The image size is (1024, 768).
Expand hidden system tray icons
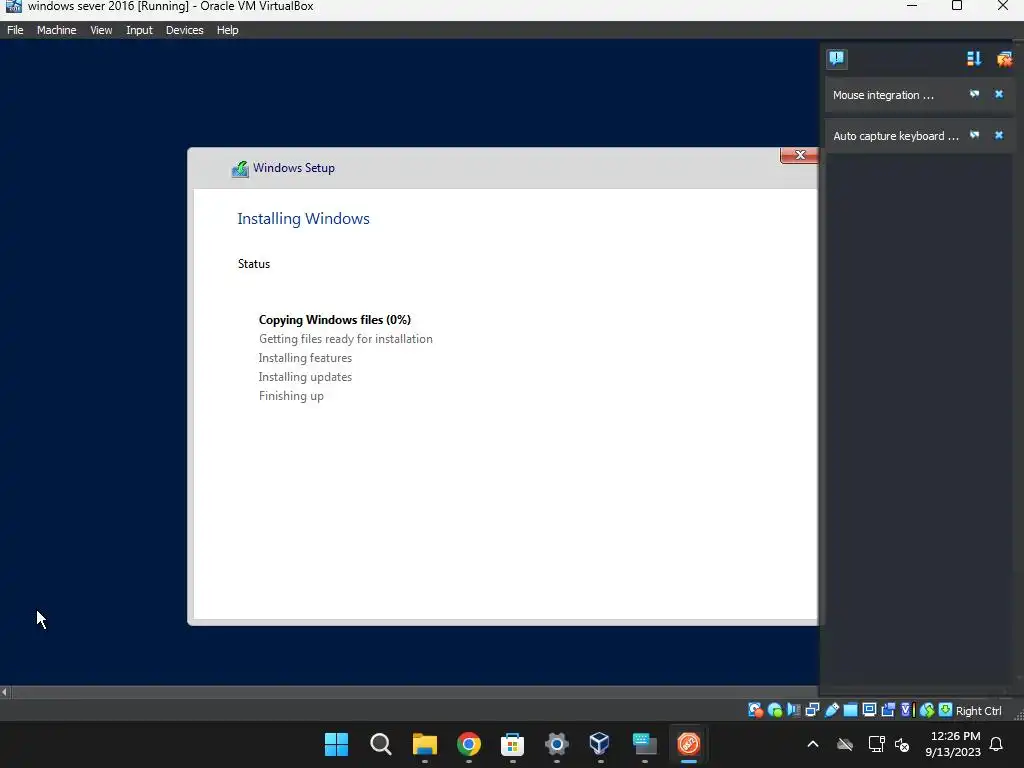pos(813,744)
